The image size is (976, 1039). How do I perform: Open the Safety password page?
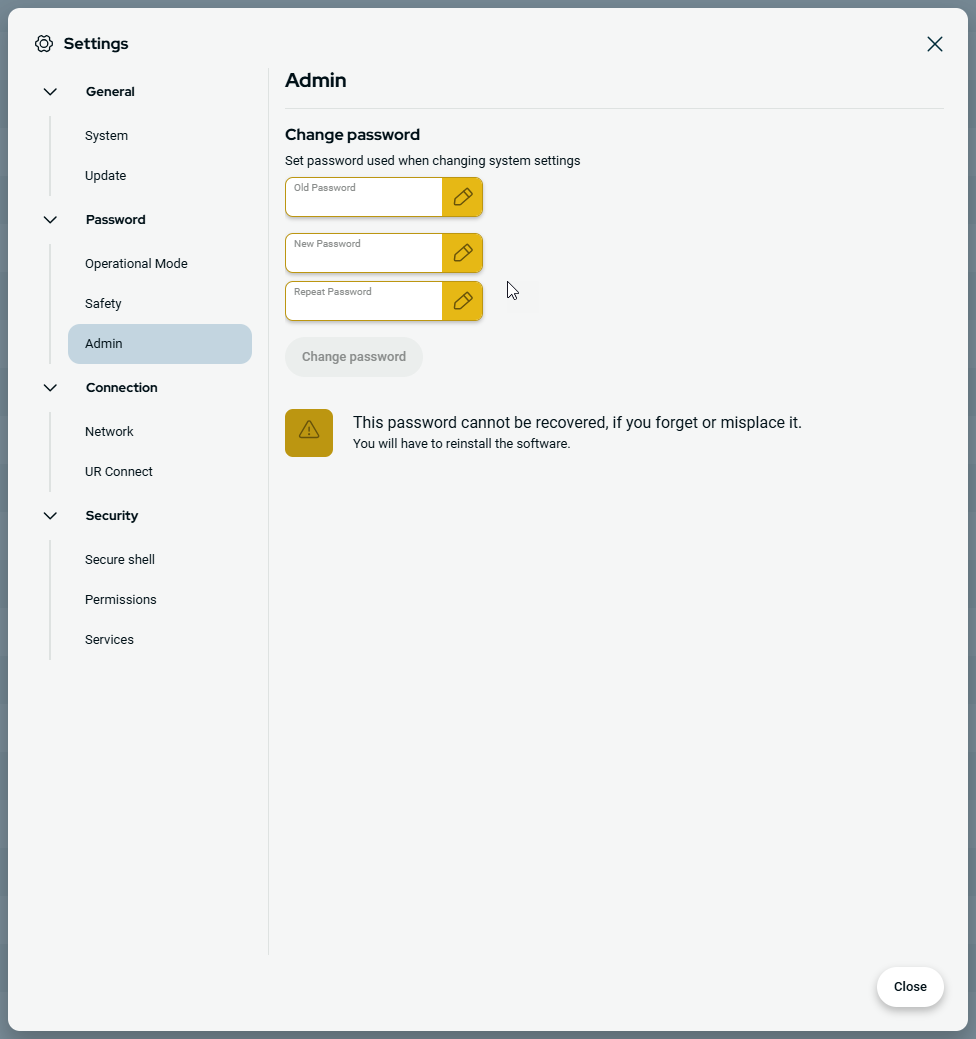click(x=103, y=304)
